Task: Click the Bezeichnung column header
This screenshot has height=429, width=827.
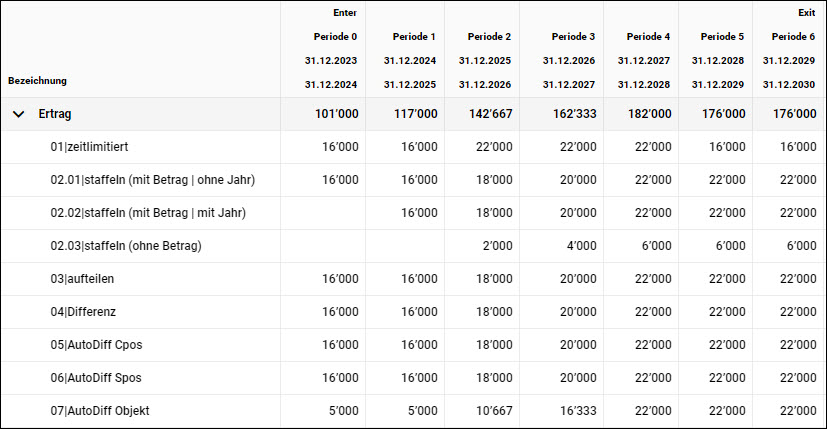Action: [x=37, y=81]
